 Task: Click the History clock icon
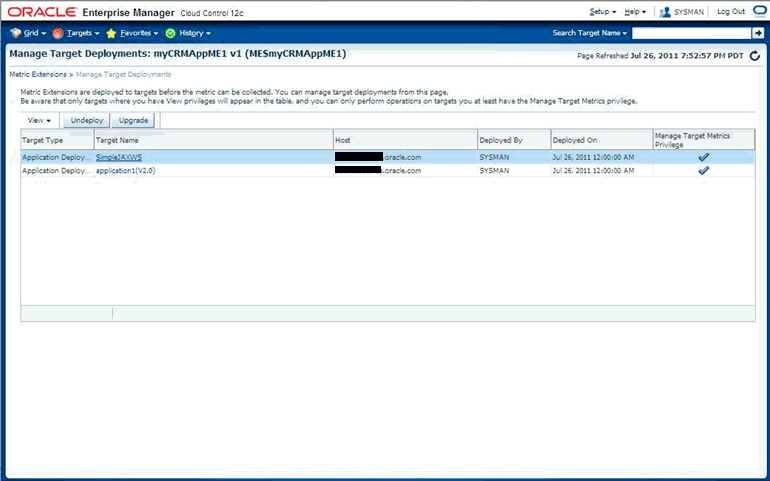pos(170,33)
